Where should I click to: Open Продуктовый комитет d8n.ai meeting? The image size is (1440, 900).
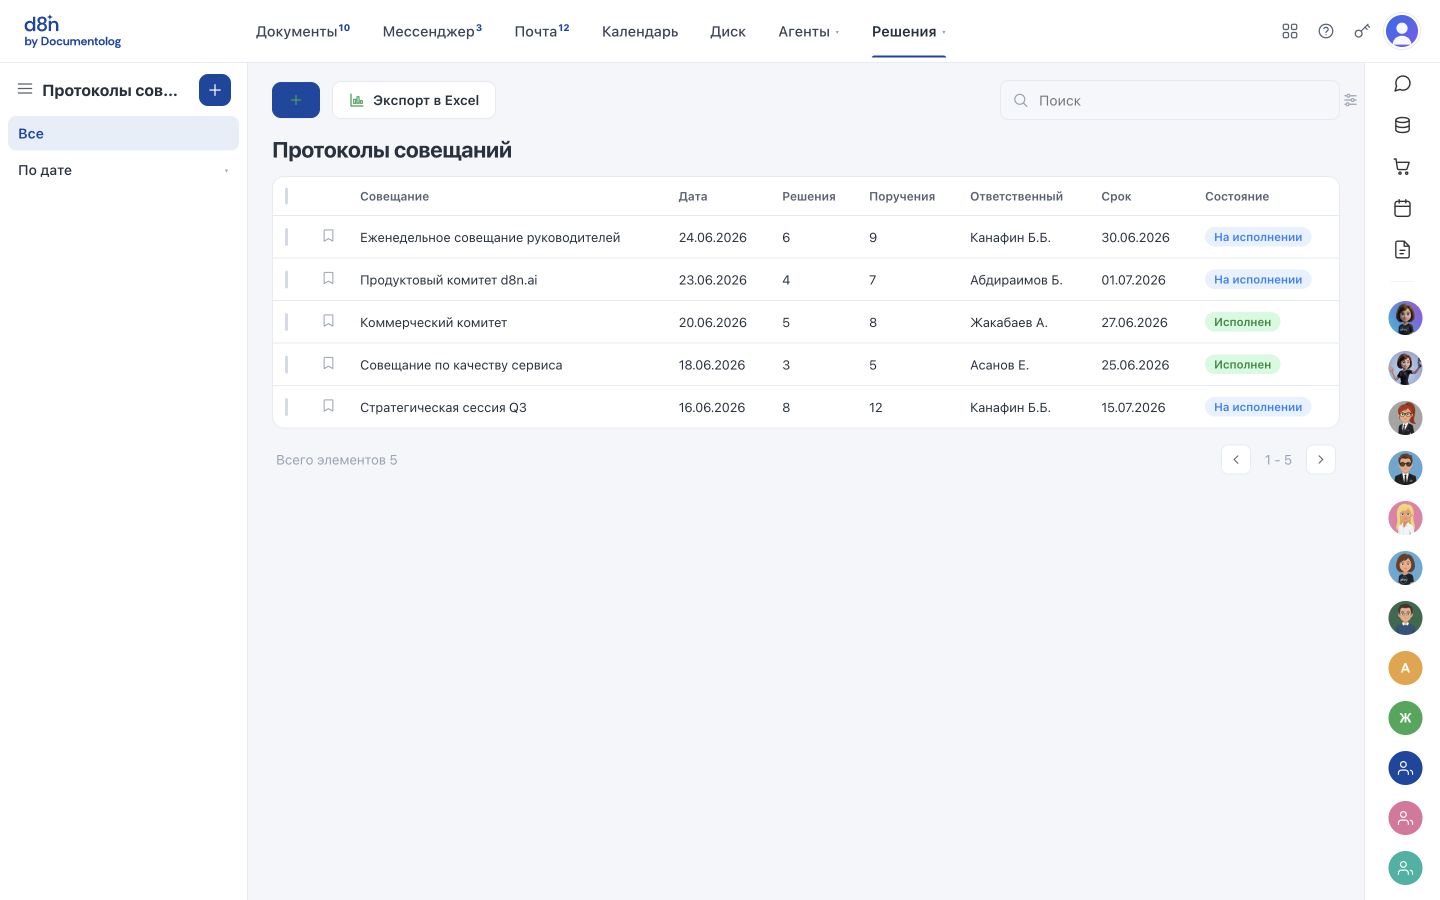coord(449,280)
